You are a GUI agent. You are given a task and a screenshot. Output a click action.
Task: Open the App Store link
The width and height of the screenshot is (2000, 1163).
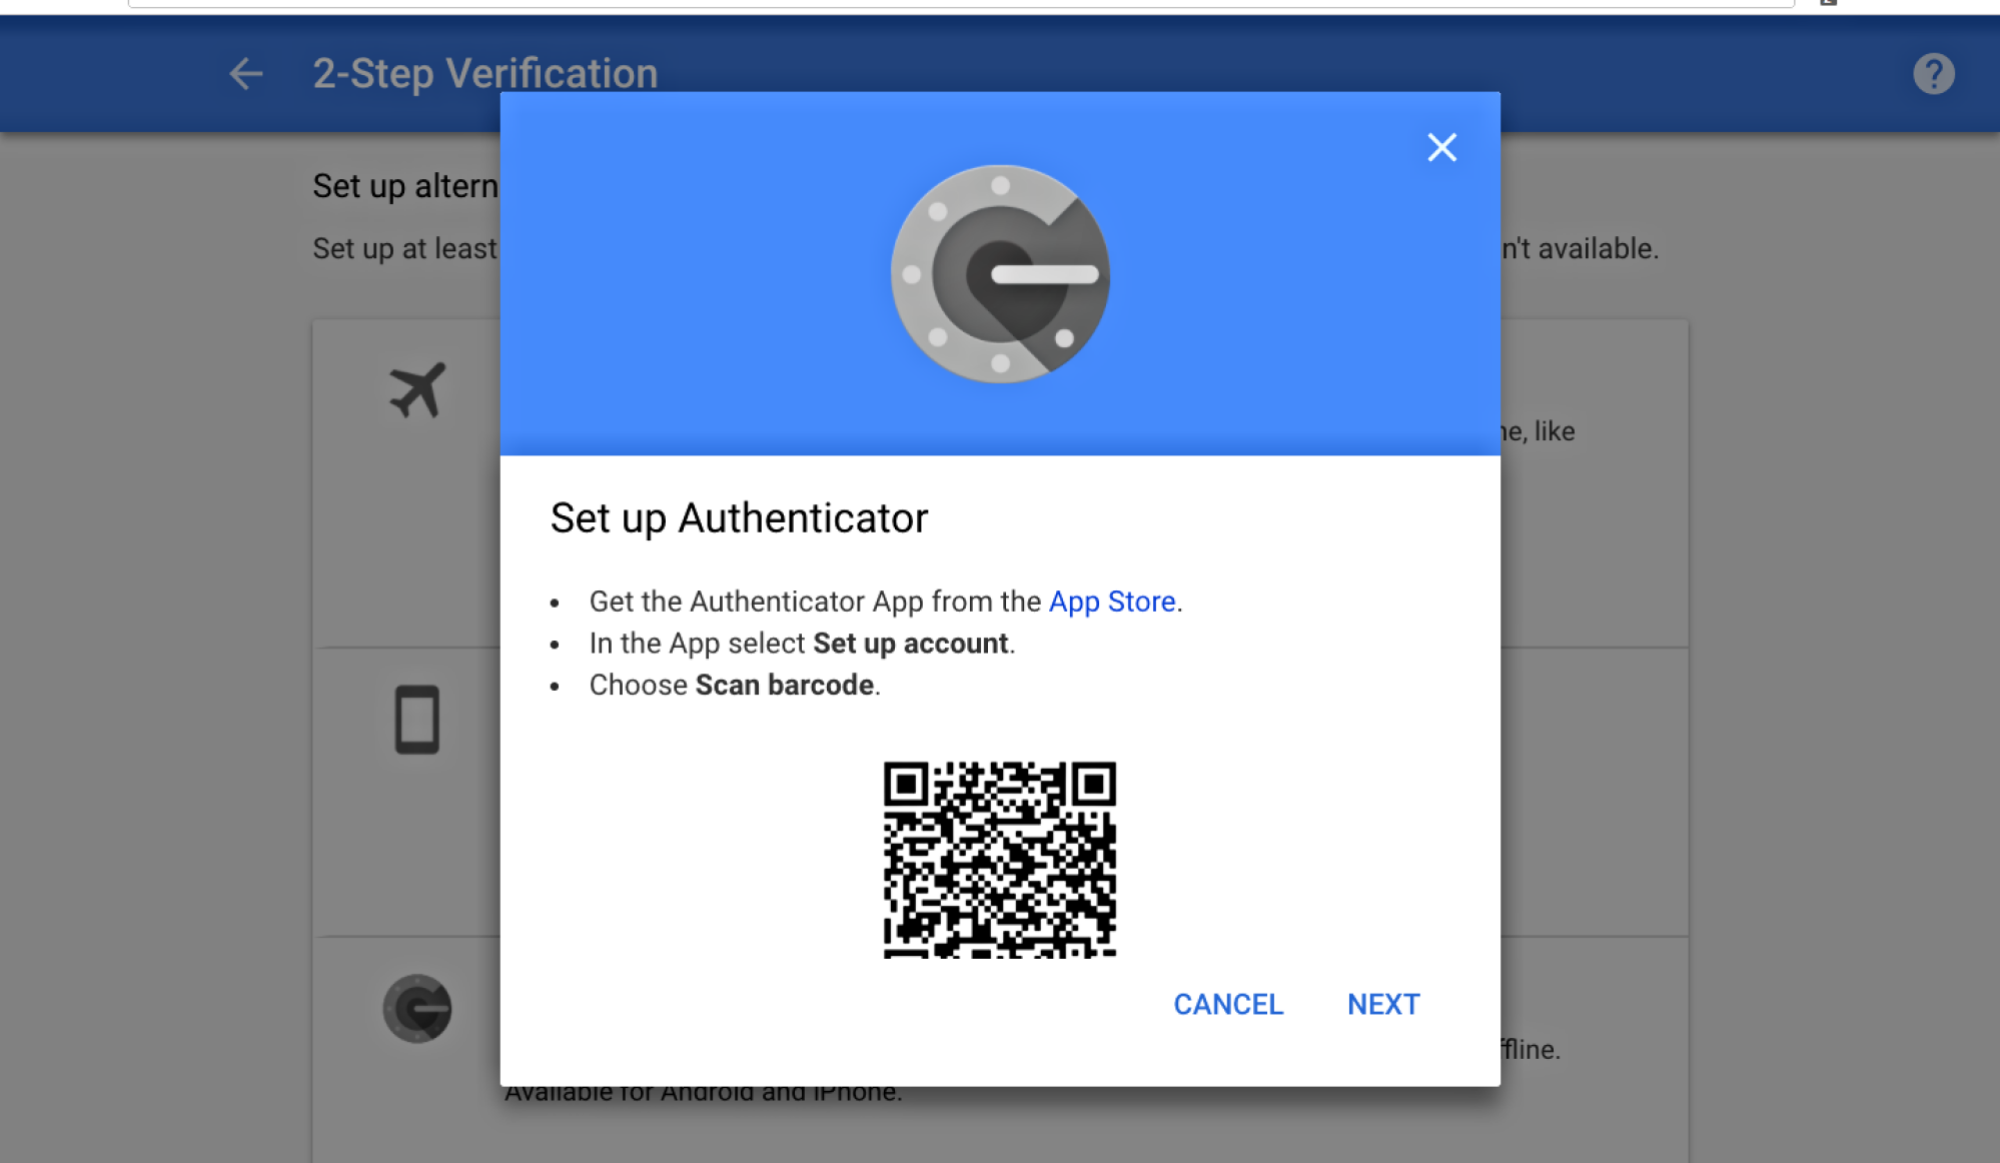click(1111, 601)
